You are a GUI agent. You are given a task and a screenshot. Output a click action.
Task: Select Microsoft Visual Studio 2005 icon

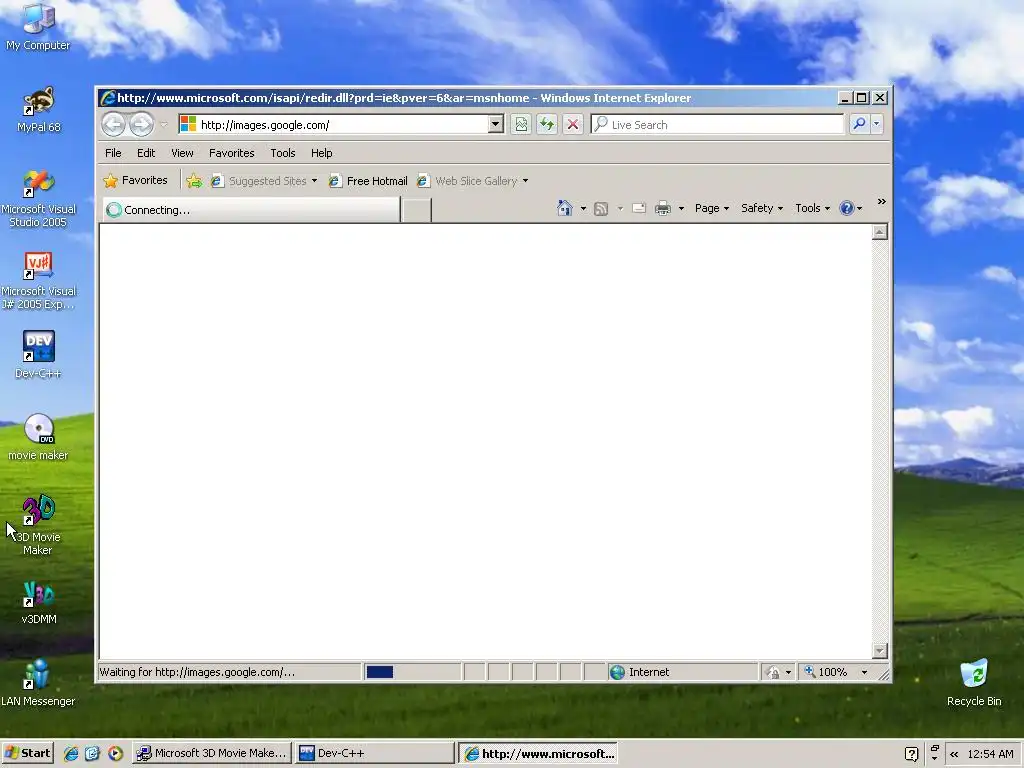(38, 199)
